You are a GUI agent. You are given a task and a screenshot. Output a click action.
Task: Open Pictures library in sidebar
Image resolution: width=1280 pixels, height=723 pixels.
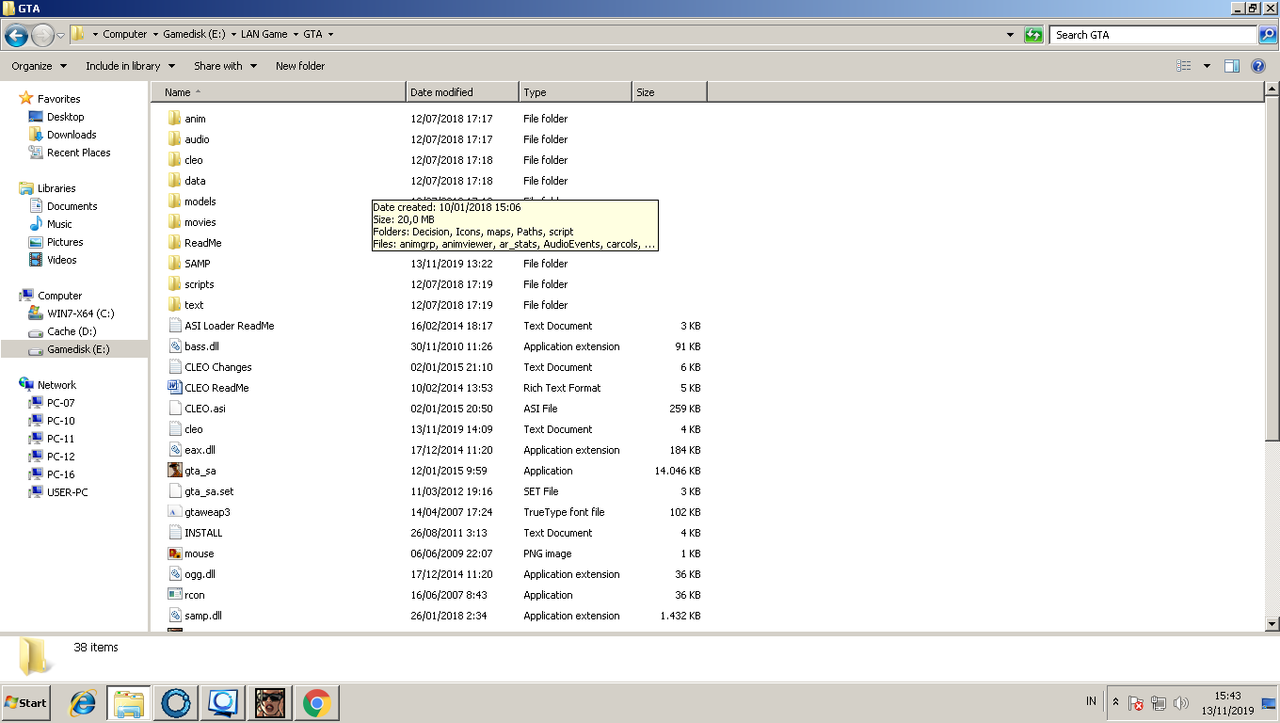click(x=65, y=242)
